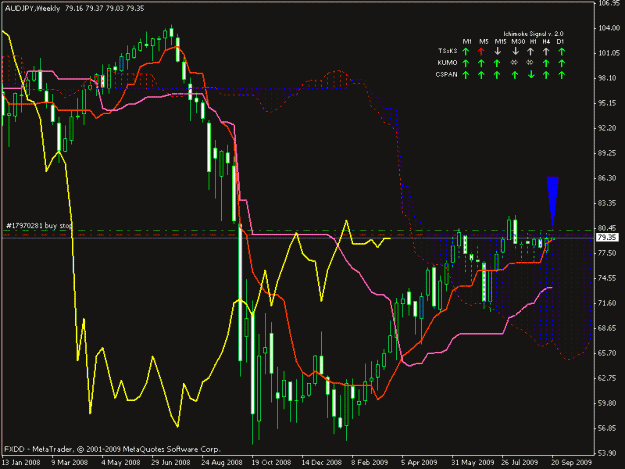Click the CSPAN H1 green down arrow
The image size is (625, 469).
click(531, 75)
